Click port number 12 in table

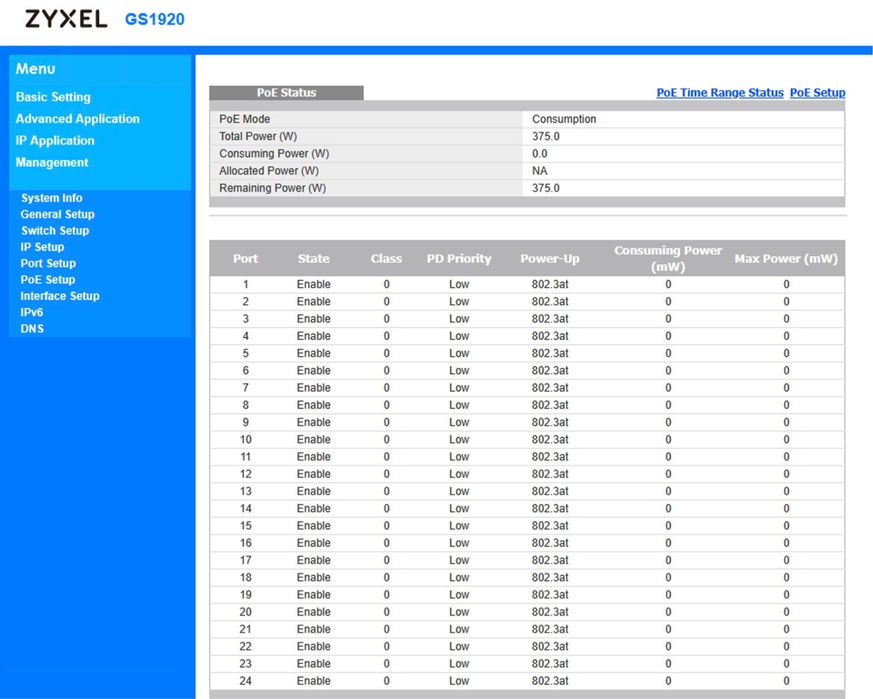pos(246,474)
